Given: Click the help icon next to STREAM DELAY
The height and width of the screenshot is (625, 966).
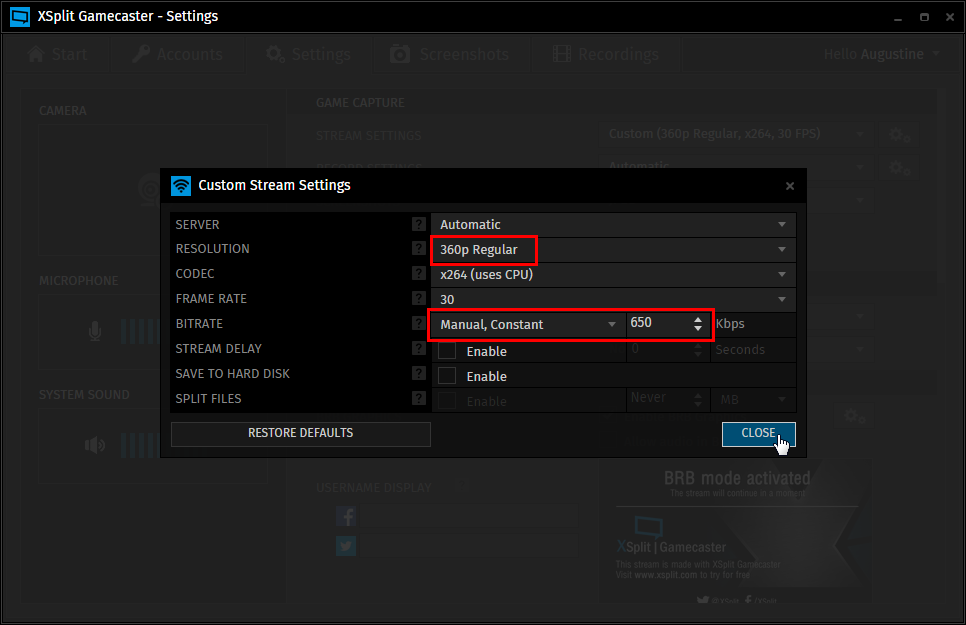Looking at the screenshot, I should [419, 348].
